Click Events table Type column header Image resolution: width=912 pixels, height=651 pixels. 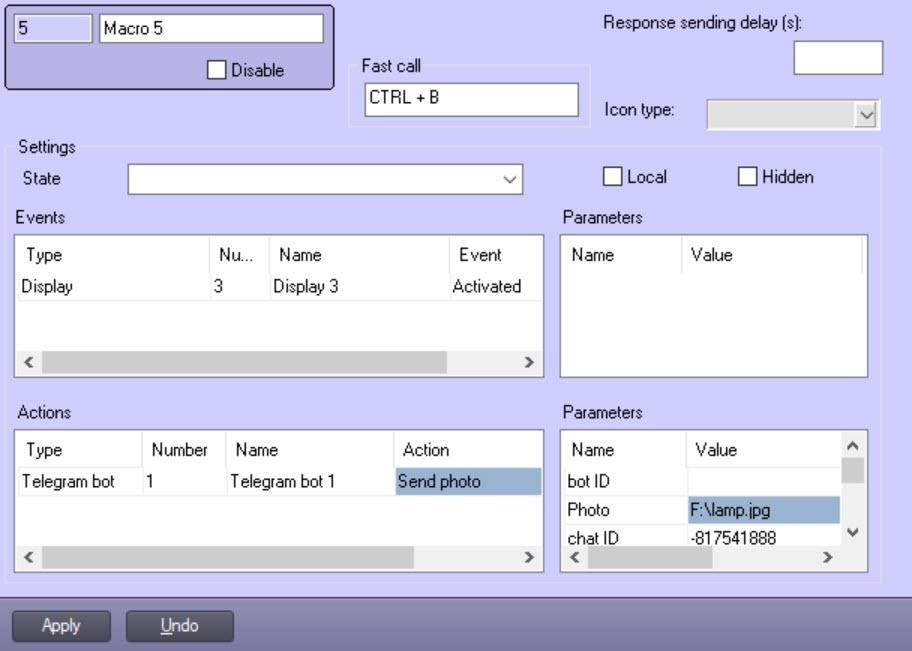click(114, 255)
